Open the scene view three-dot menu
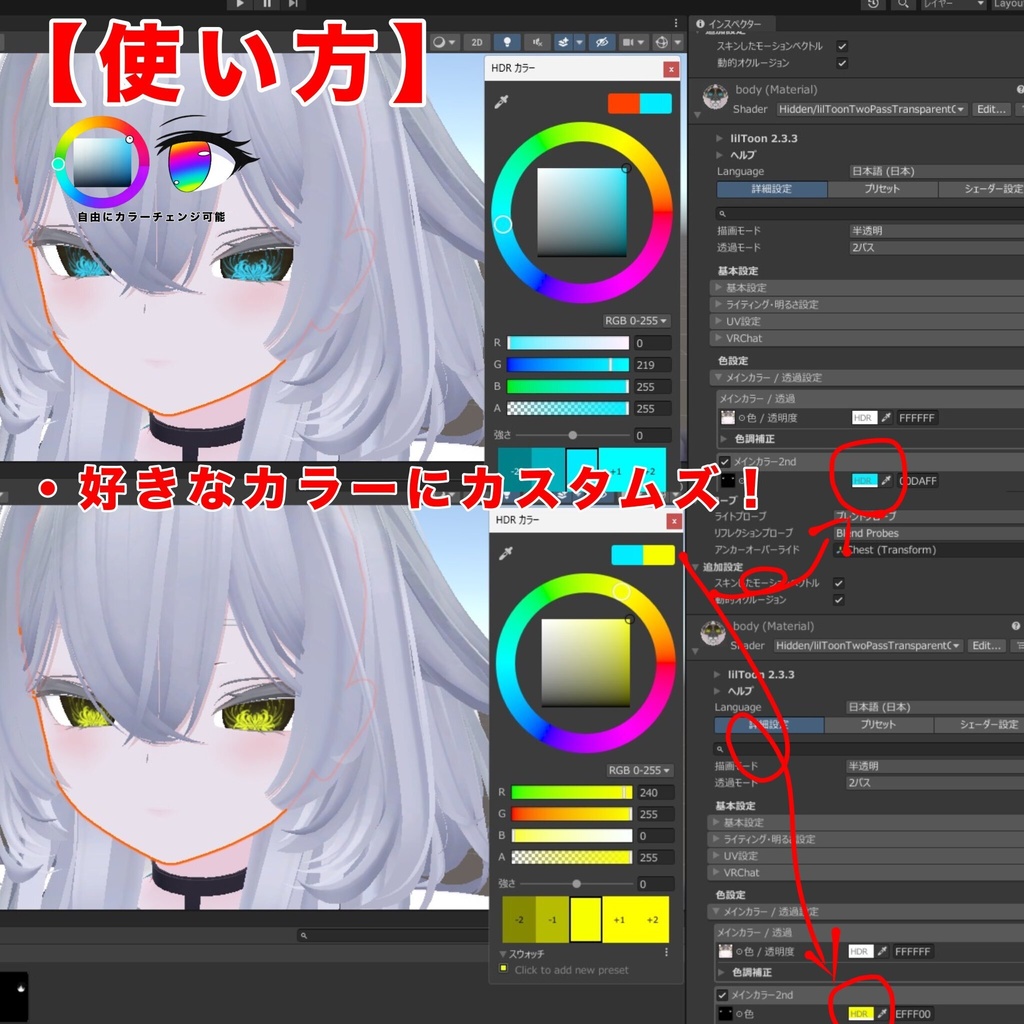Image resolution: width=1024 pixels, height=1024 pixels. 676,24
